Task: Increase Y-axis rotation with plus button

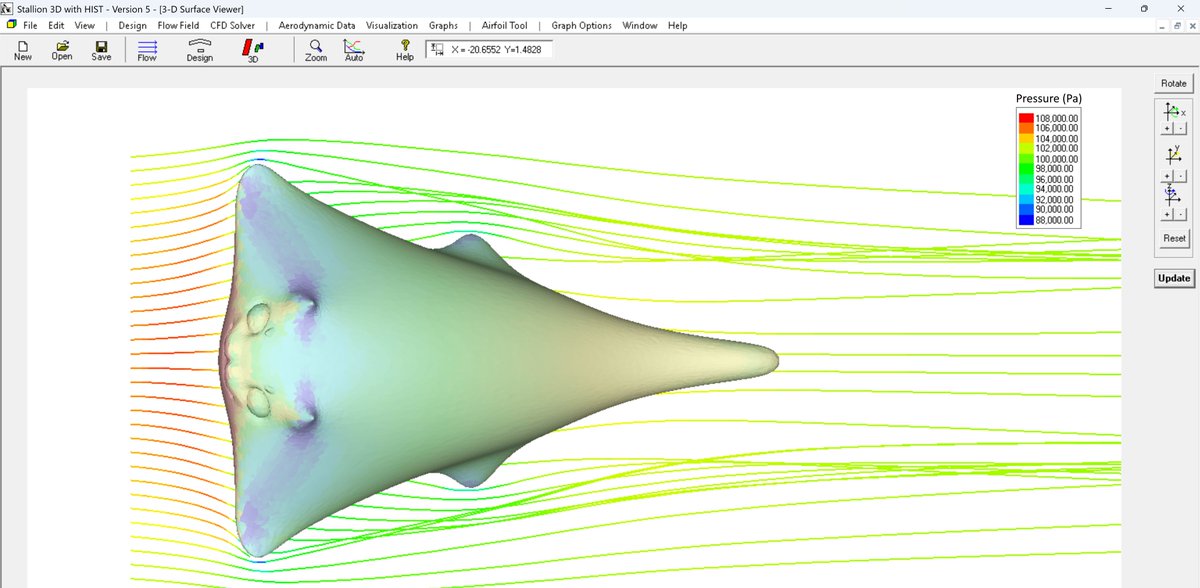Action: tap(1167, 176)
